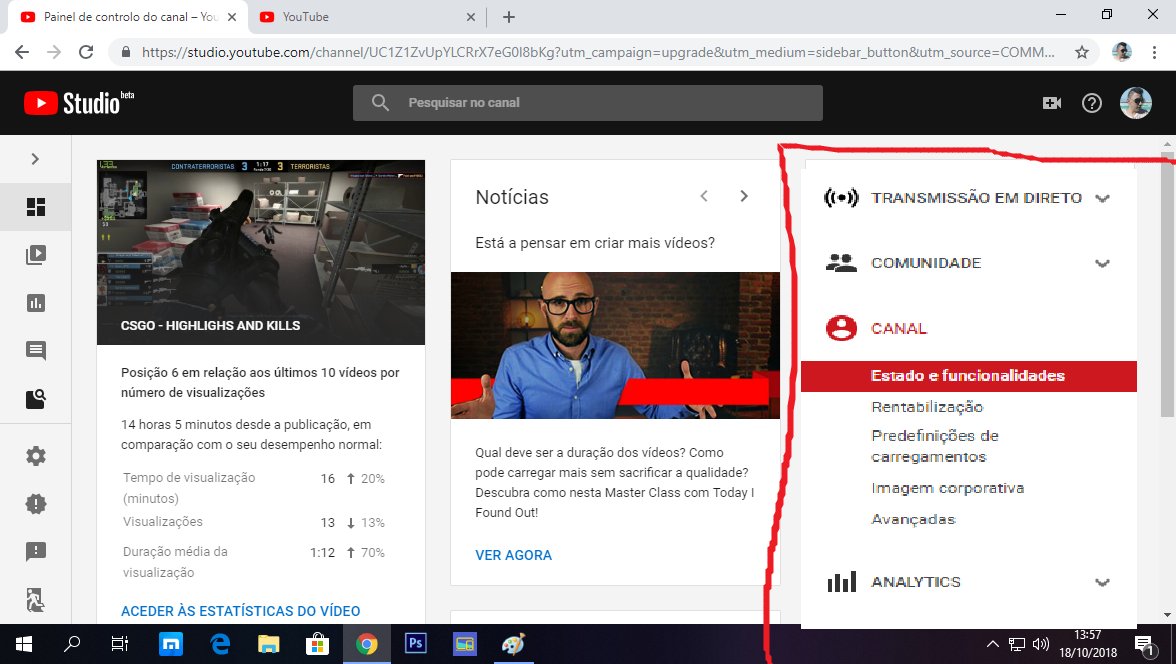Image resolution: width=1176 pixels, height=664 pixels.
Task: Open the Chrome menu with three dots
Action: 1154,52
